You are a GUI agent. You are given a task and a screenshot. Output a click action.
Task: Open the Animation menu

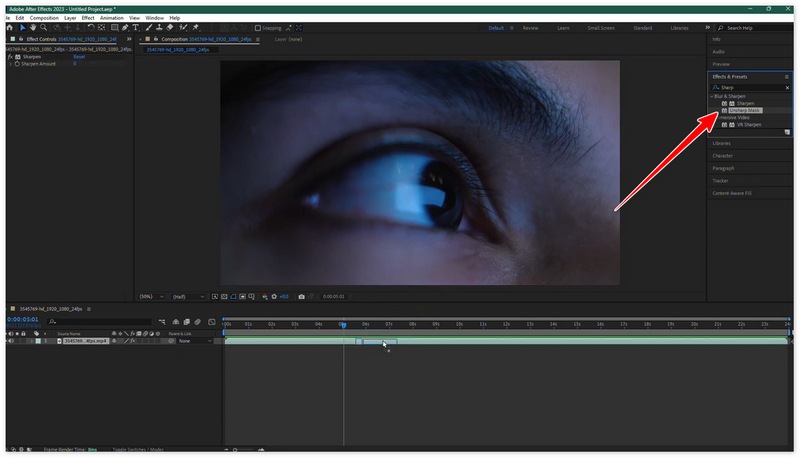(x=114, y=18)
